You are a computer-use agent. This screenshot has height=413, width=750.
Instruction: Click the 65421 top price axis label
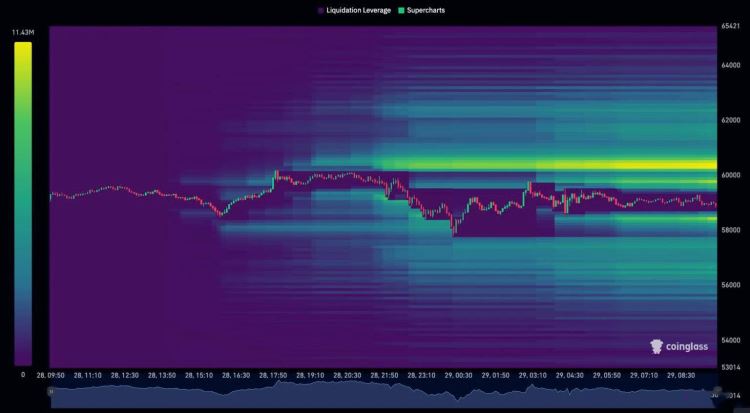click(x=730, y=26)
